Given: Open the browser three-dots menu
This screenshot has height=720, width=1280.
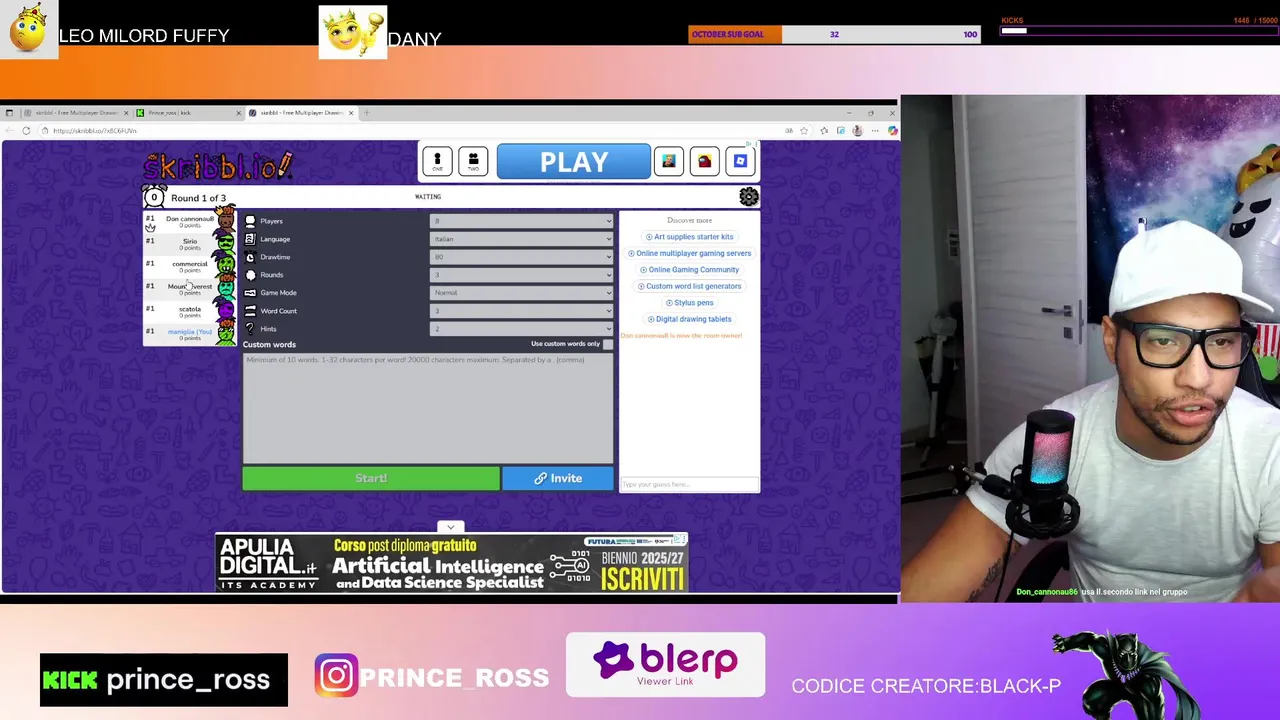Looking at the screenshot, I should tap(875, 131).
